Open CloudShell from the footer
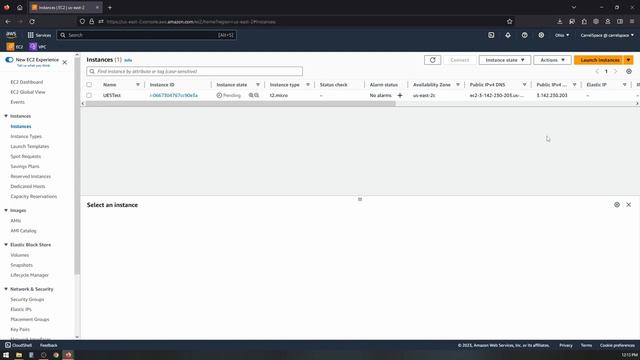The image size is (640, 360). pyautogui.click(x=18, y=345)
